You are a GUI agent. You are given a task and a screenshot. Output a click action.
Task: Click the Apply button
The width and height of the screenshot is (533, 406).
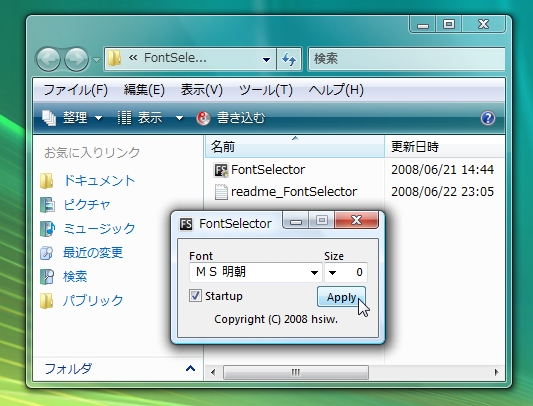pyautogui.click(x=341, y=297)
